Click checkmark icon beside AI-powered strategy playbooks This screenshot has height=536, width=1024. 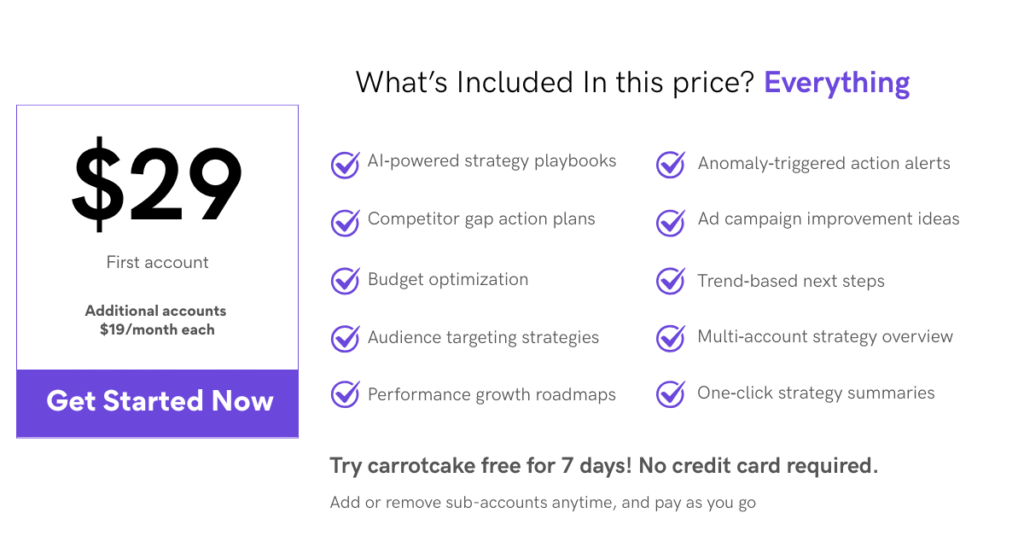345,165
